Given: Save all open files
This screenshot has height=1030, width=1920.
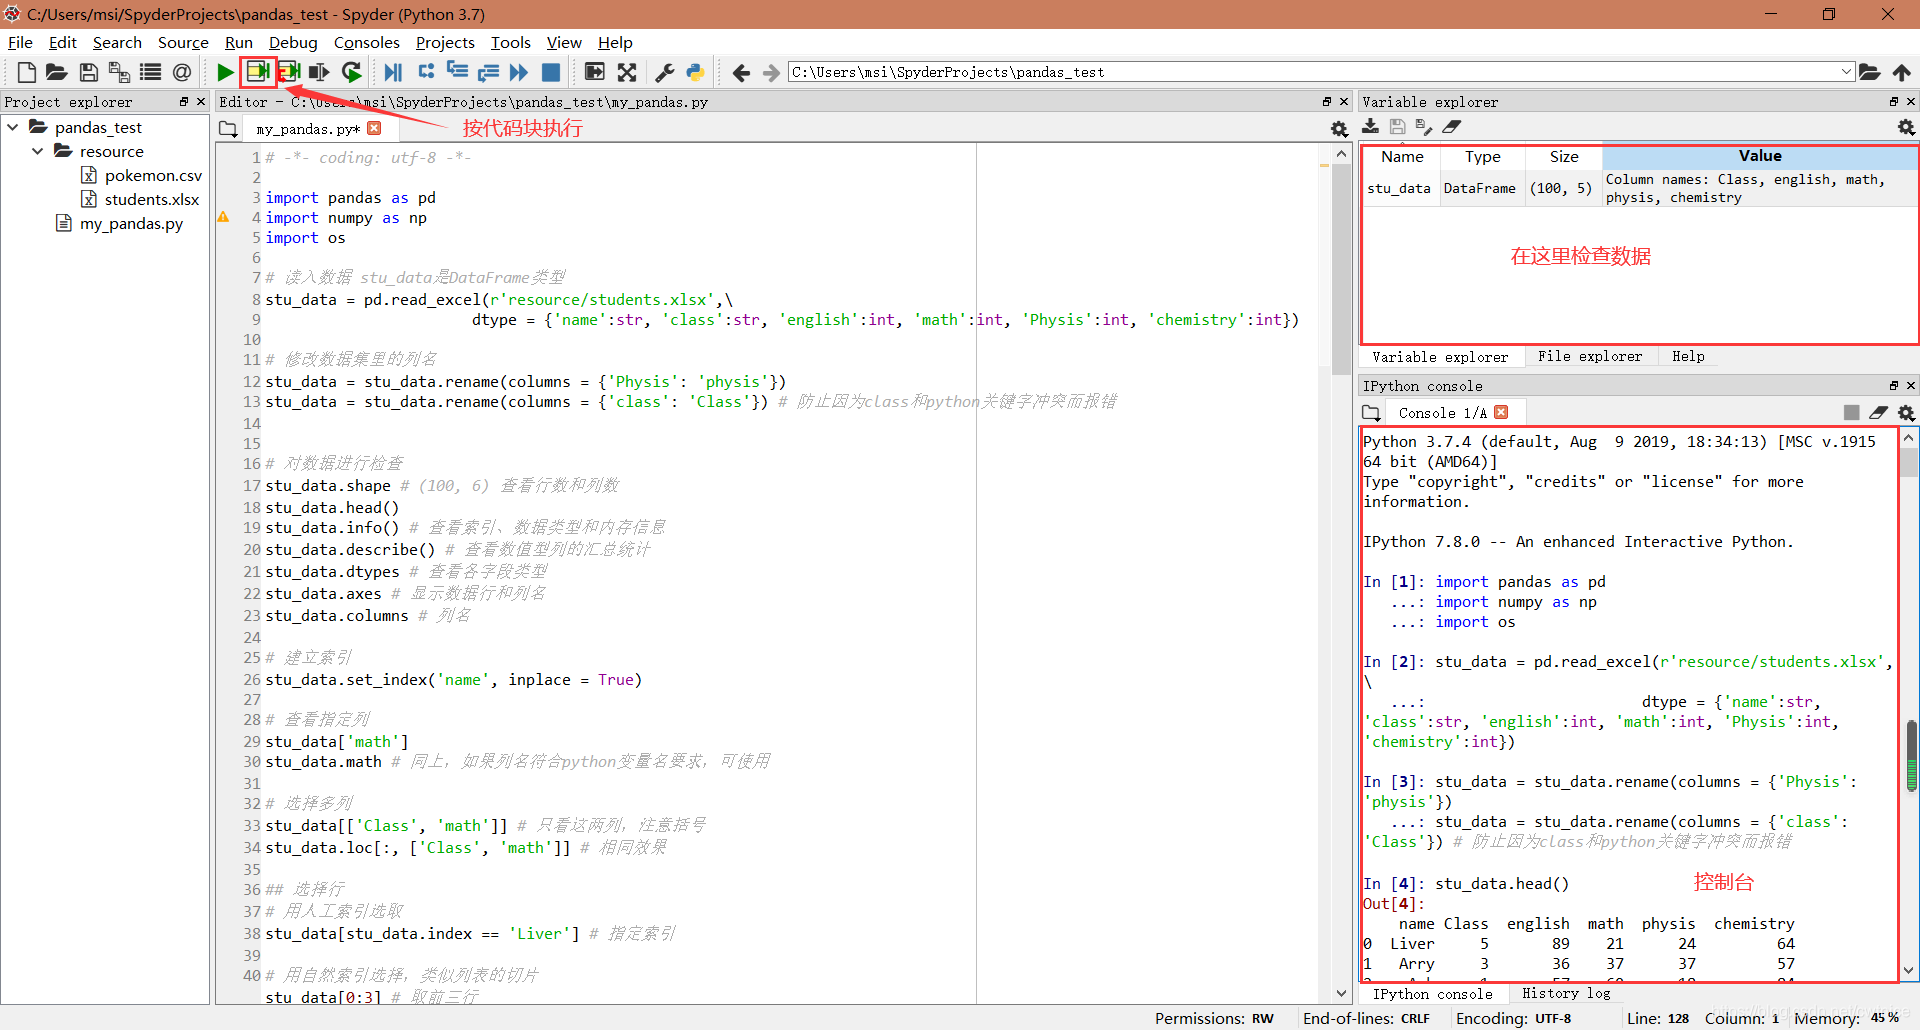Looking at the screenshot, I should pos(119,72).
